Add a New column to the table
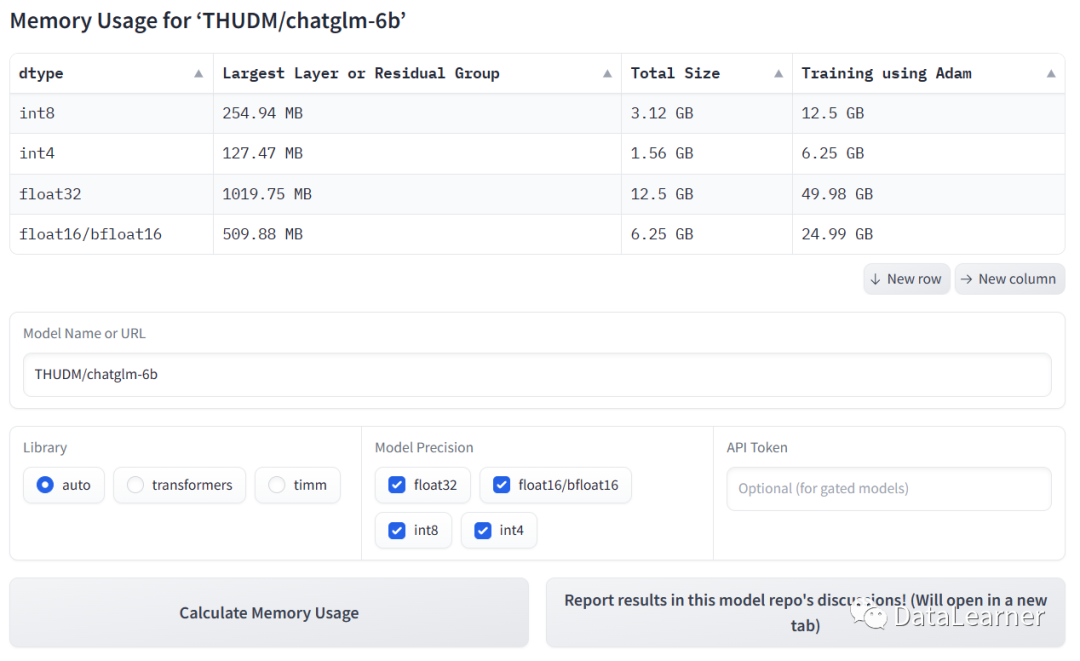 click(1010, 279)
